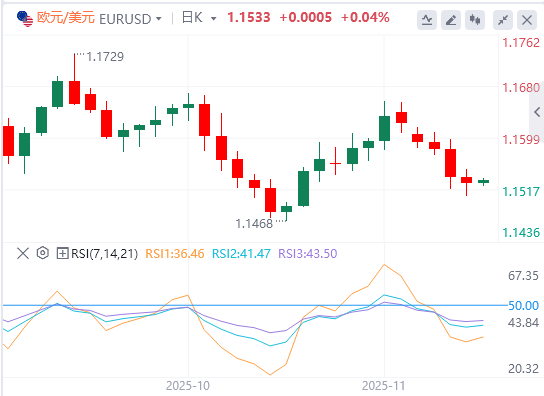Select the drawing pencil tool
This screenshot has height=396, width=544.
pos(451,20)
